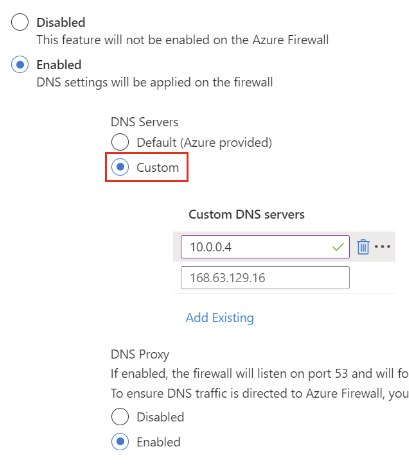
Task: Select Enabled DNS settings radio button
Action: click(20, 64)
